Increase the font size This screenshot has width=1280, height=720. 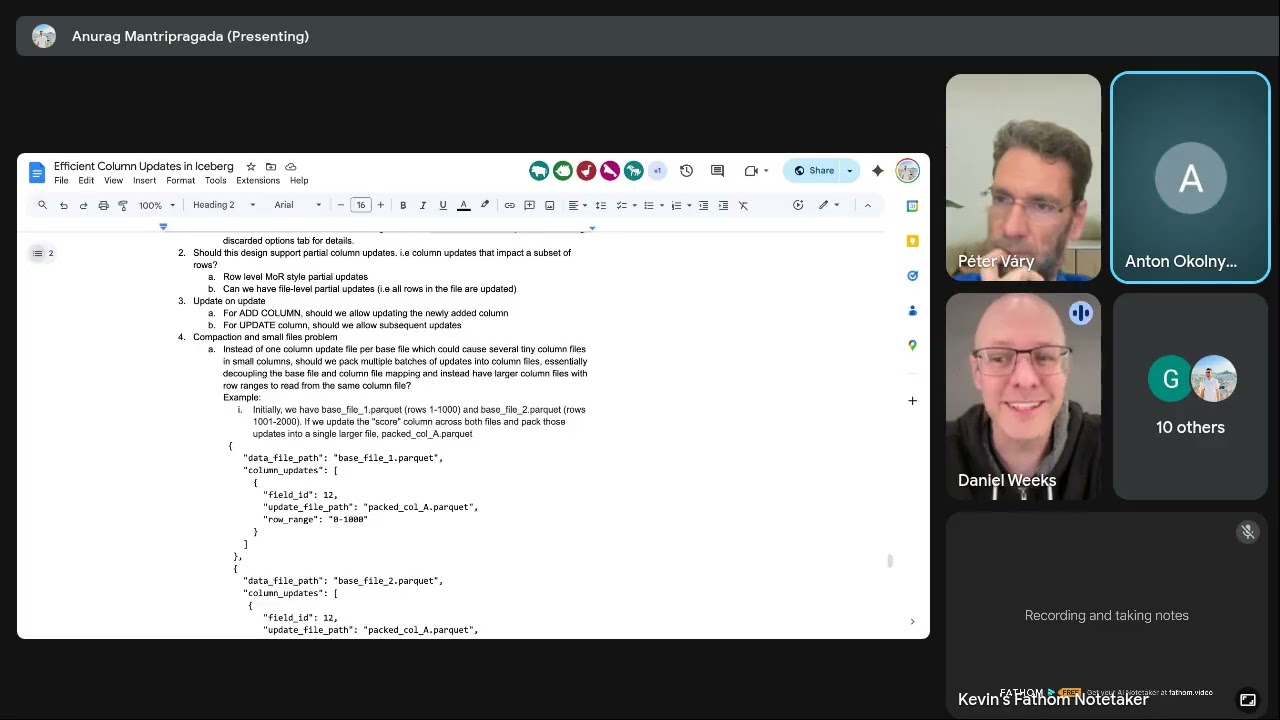pos(381,205)
